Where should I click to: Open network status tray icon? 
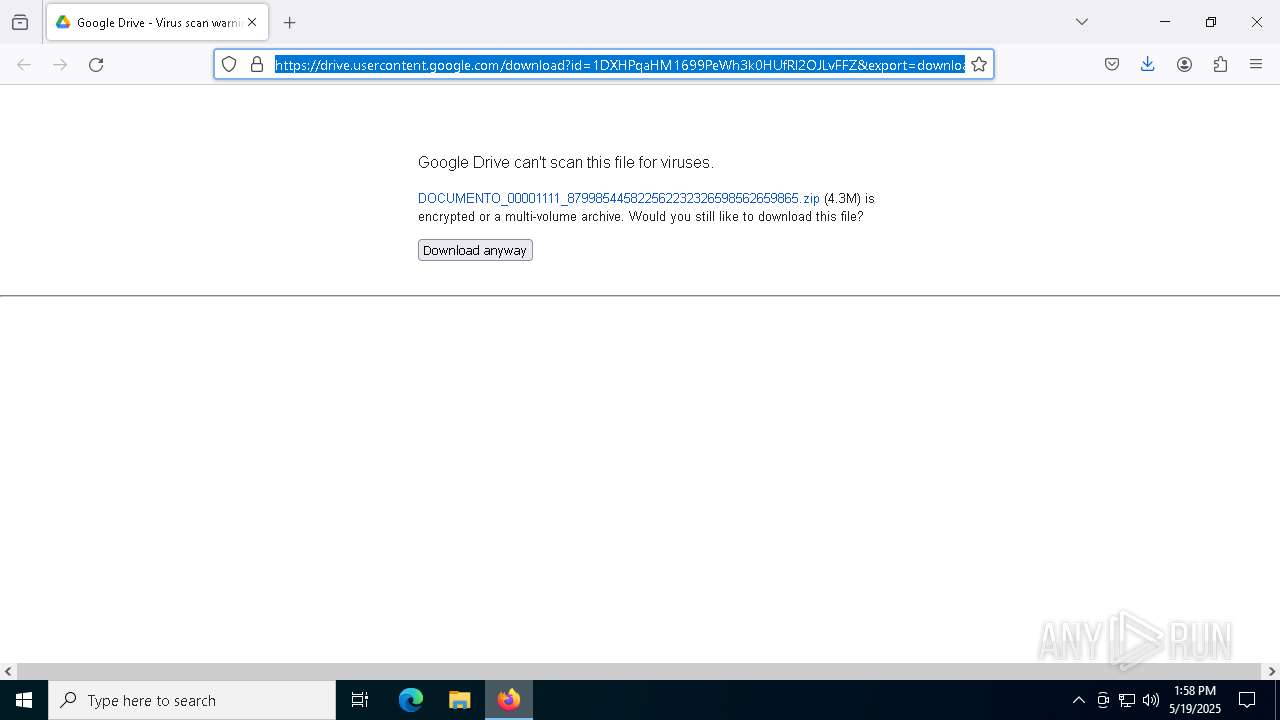point(1127,700)
